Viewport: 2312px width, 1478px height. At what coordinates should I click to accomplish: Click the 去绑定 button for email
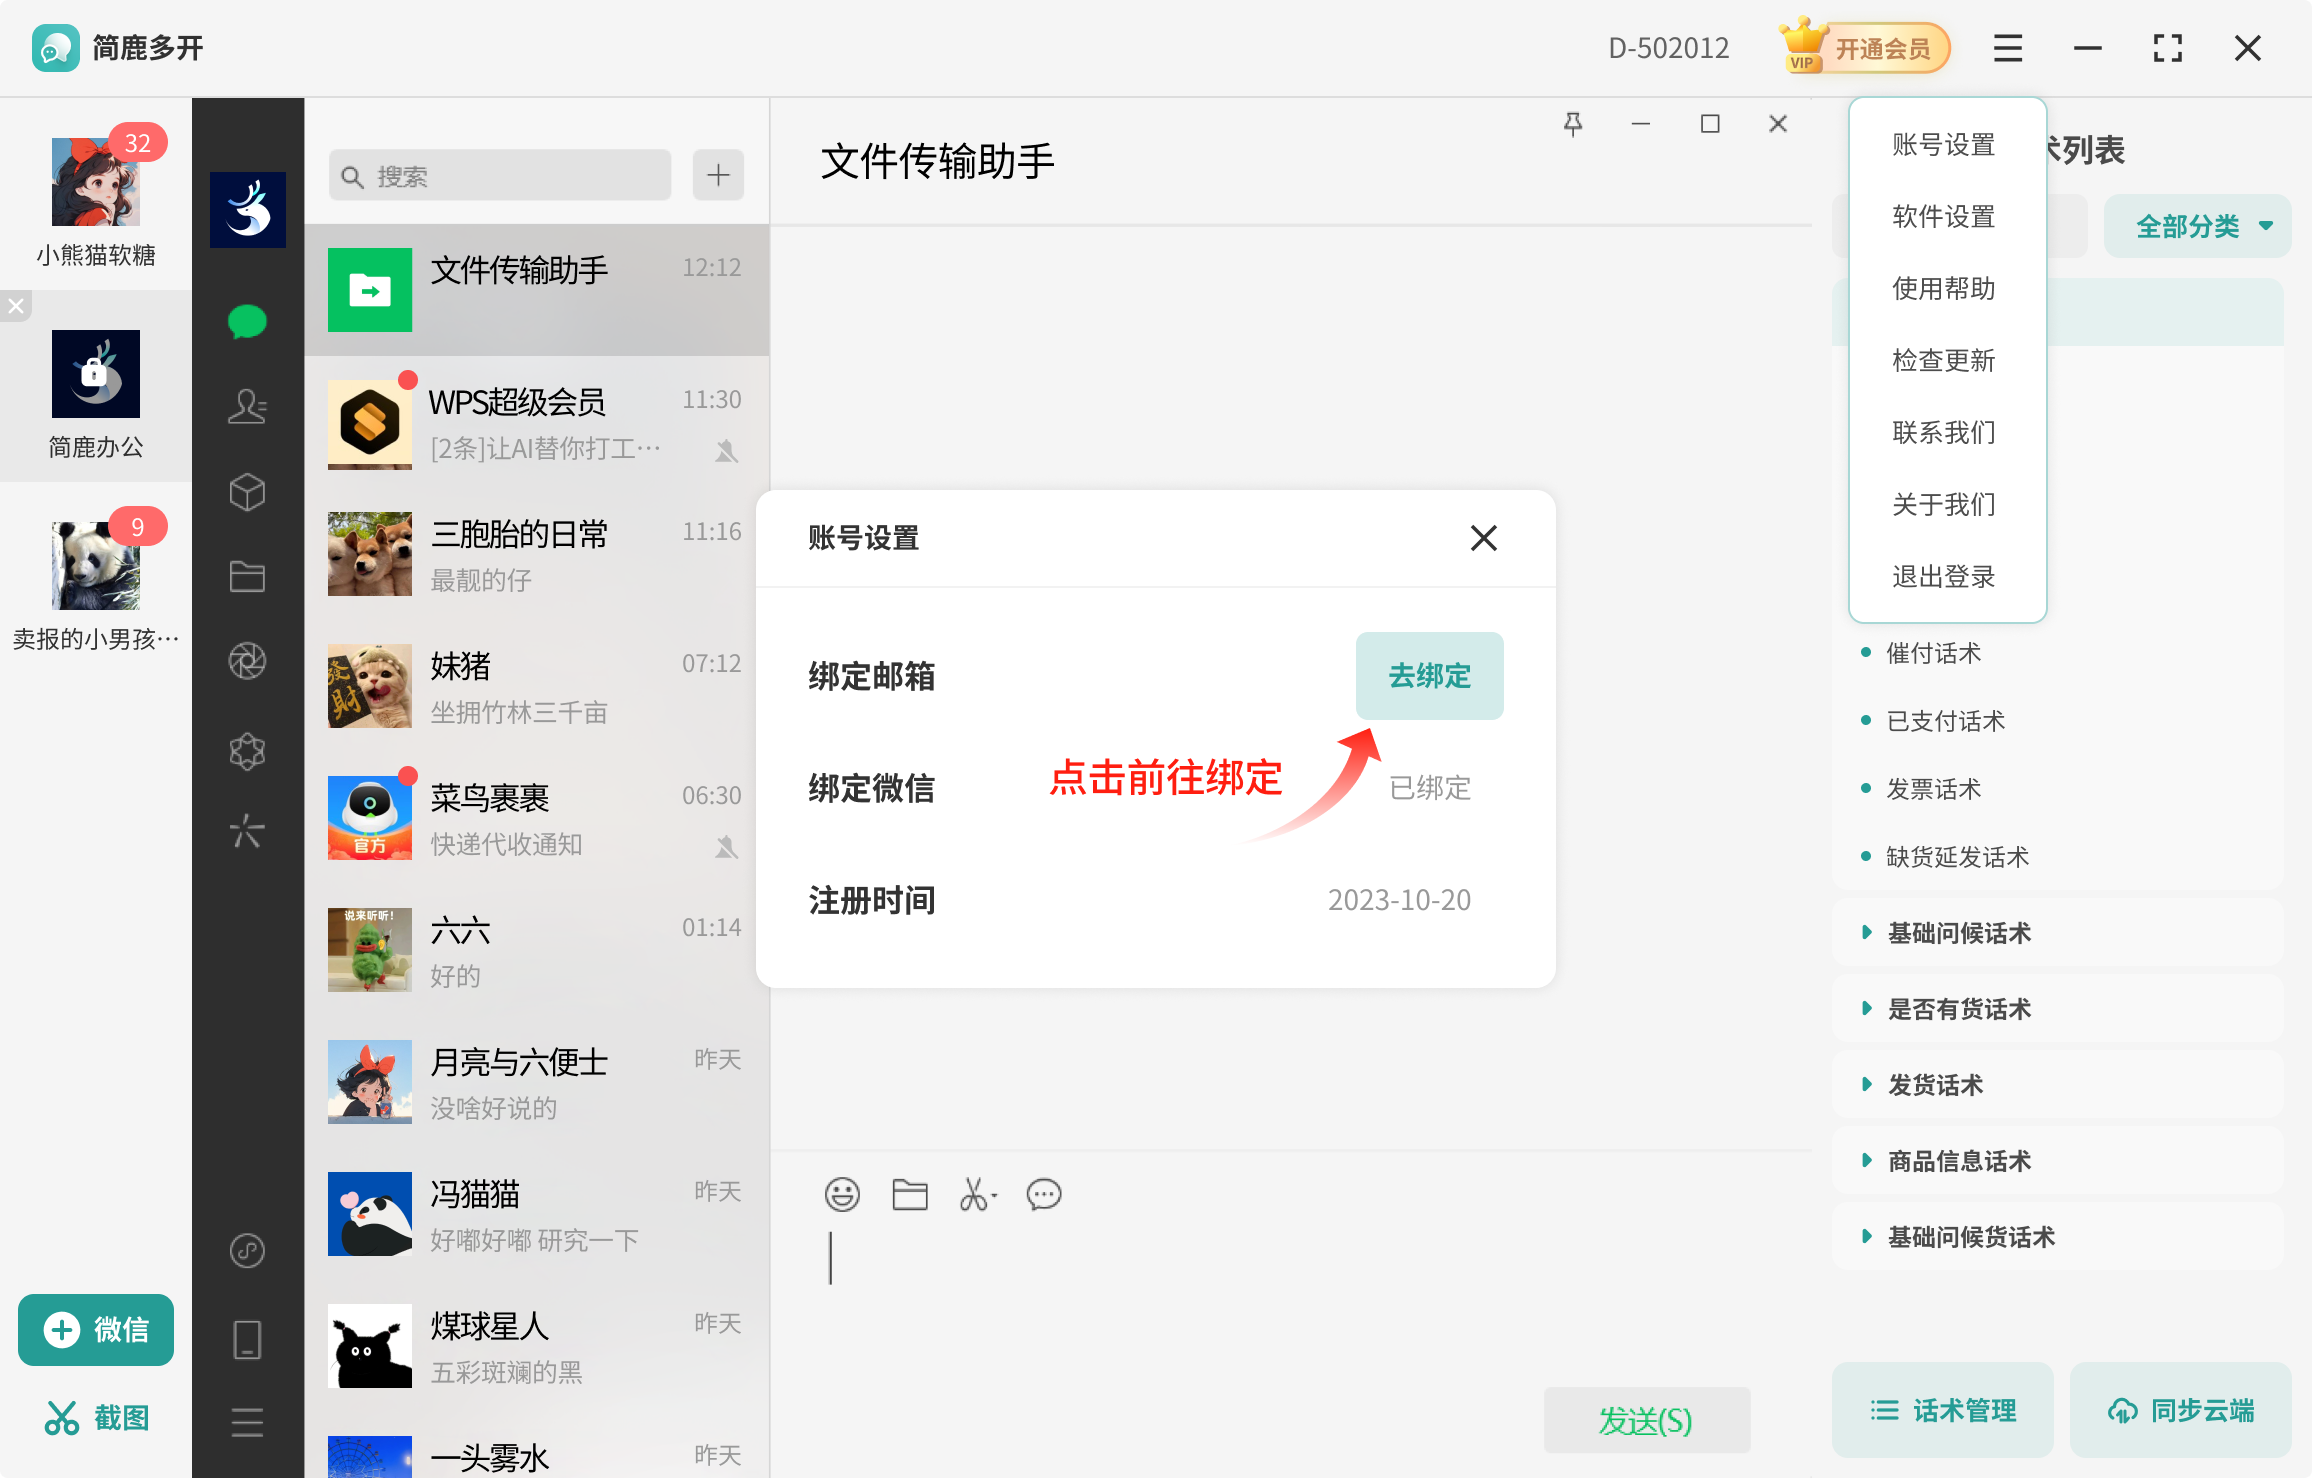point(1429,676)
